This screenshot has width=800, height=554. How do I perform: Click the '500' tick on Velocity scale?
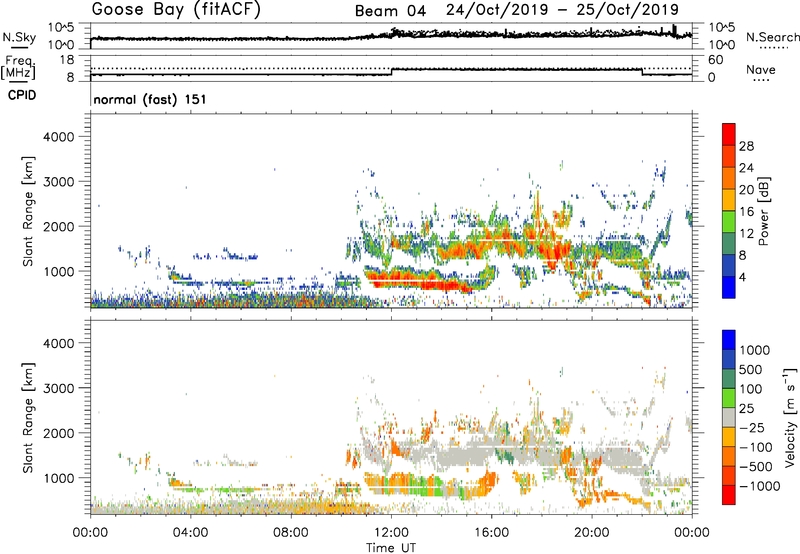751,370
